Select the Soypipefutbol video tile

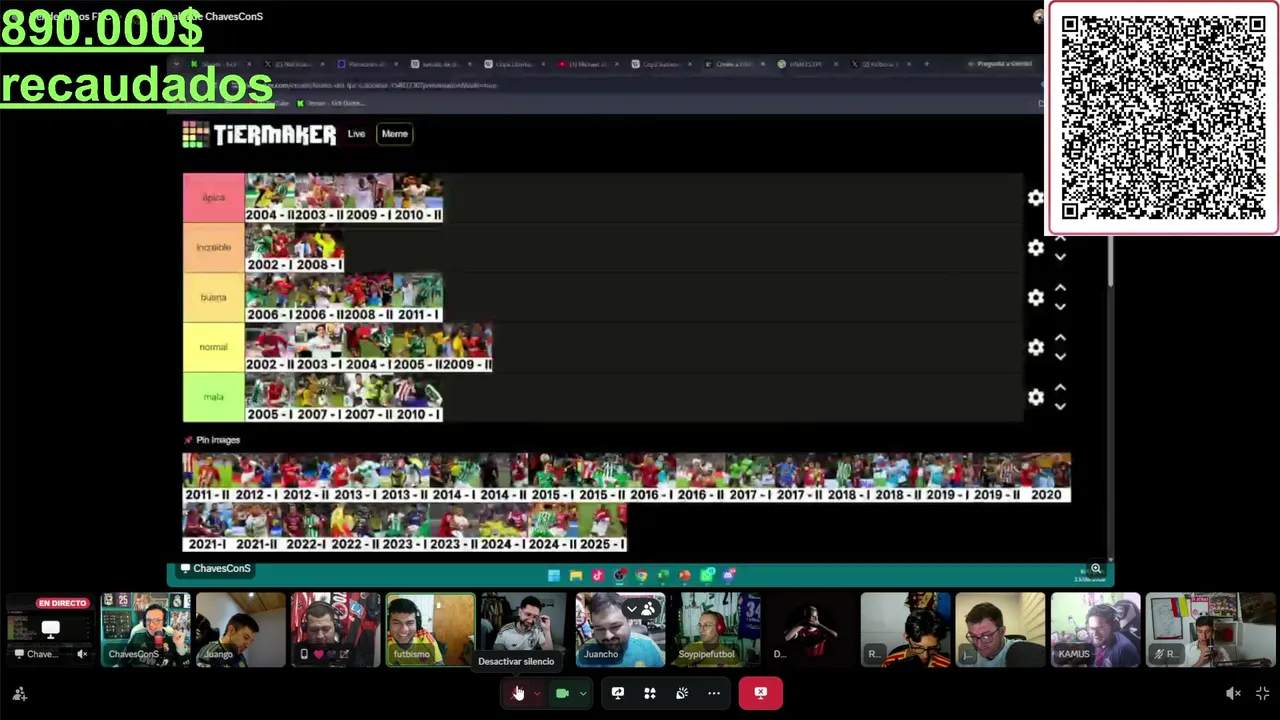[x=715, y=630]
